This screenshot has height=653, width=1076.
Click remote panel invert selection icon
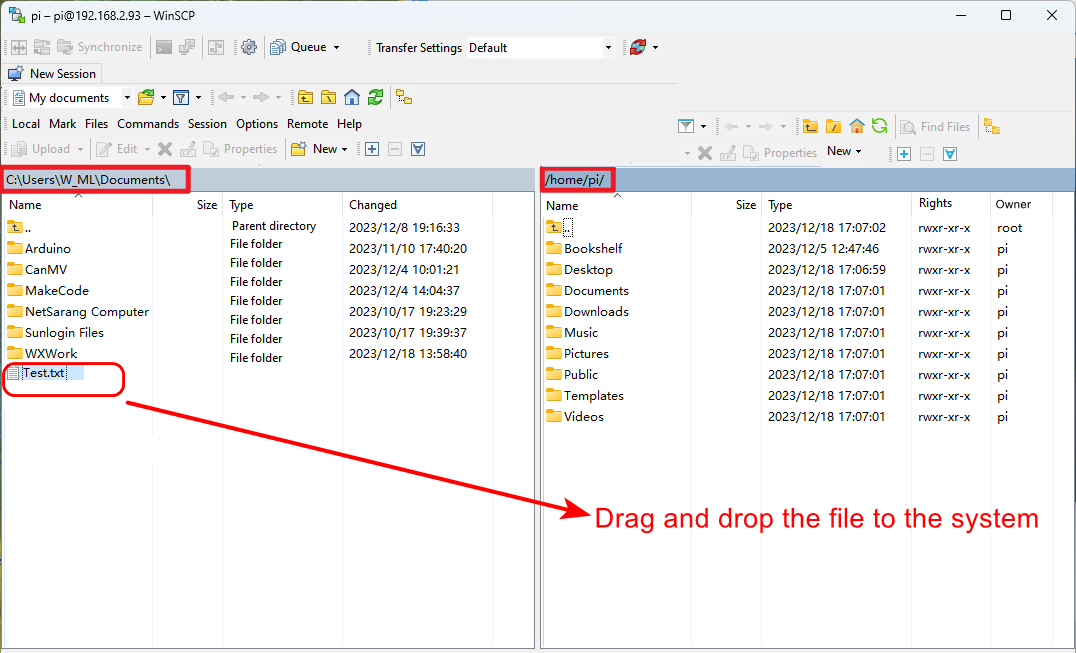(x=950, y=154)
